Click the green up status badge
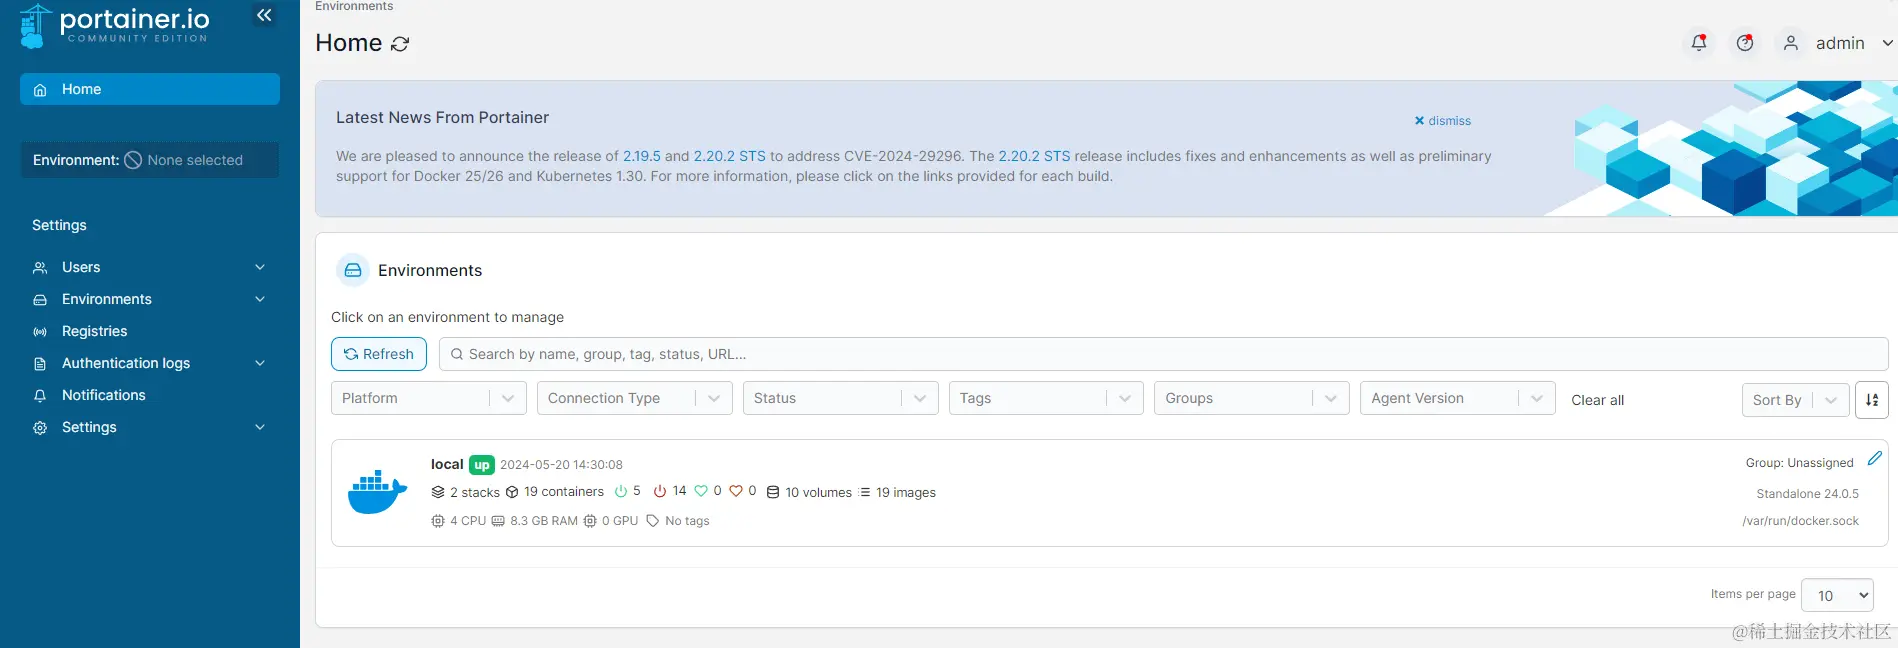 [x=482, y=465]
